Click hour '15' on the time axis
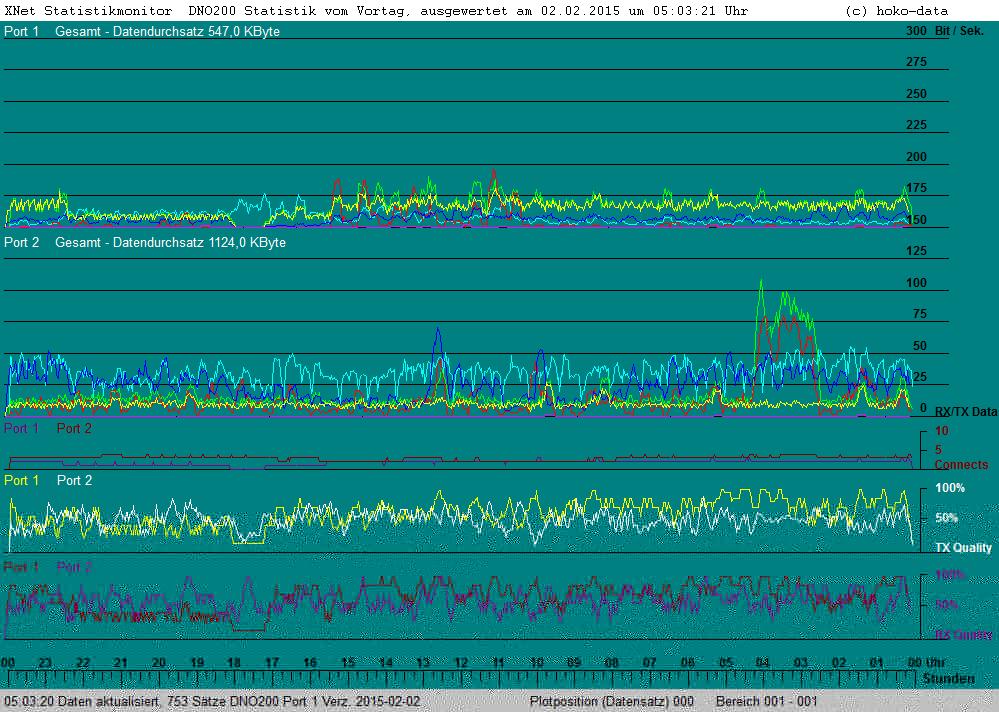The width and height of the screenshot is (999, 712). (x=348, y=662)
